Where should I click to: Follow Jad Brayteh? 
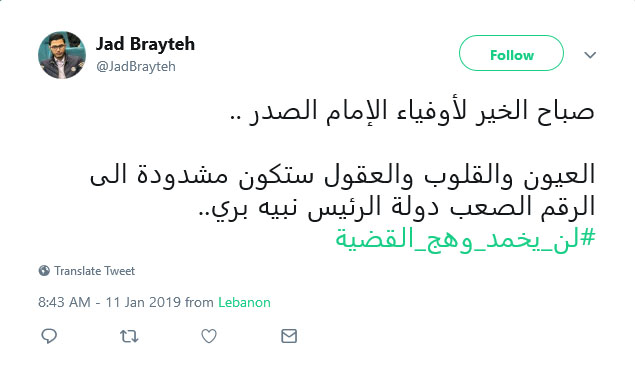(511, 53)
